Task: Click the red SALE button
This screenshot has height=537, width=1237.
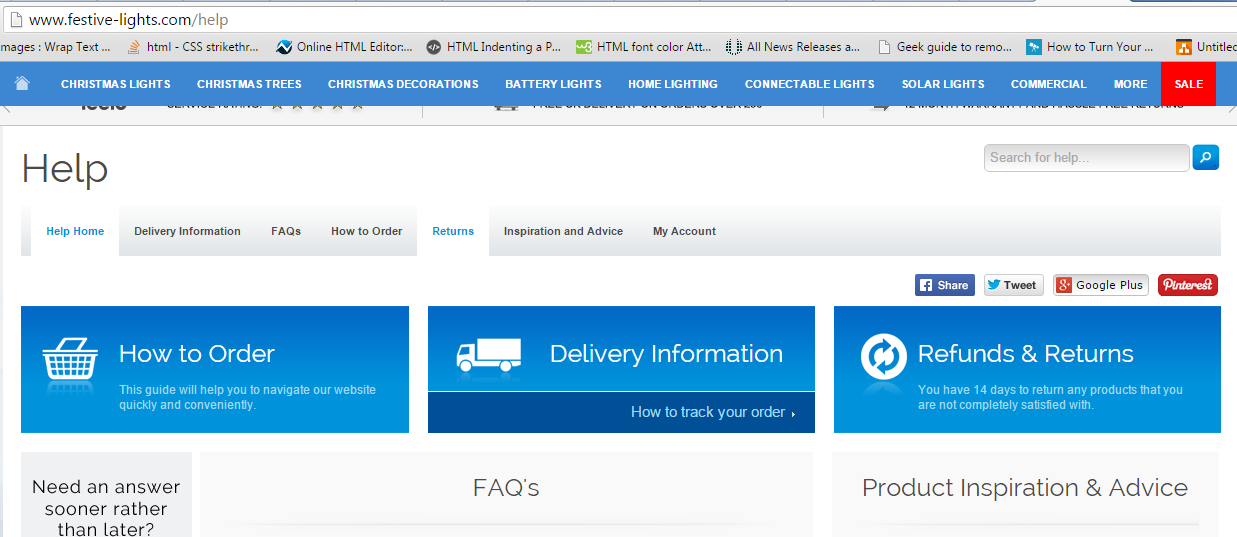Action: [x=1188, y=84]
